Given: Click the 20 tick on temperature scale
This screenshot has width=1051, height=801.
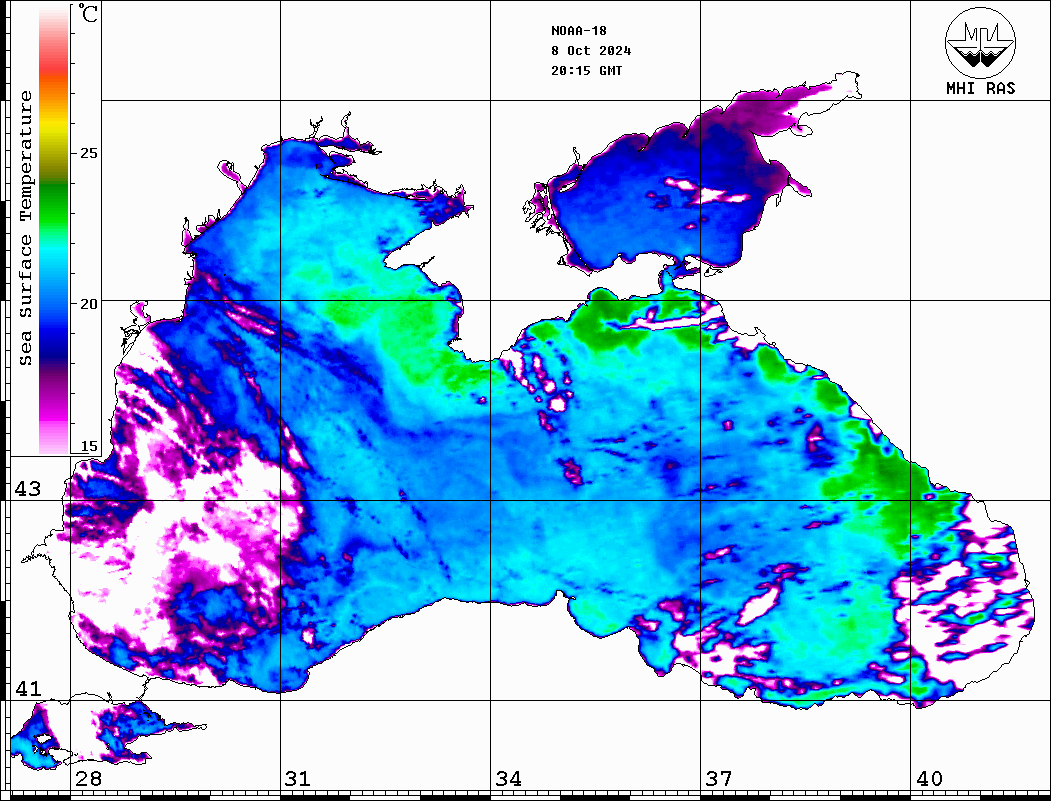Looking at the screenshot, I should 88,304.
